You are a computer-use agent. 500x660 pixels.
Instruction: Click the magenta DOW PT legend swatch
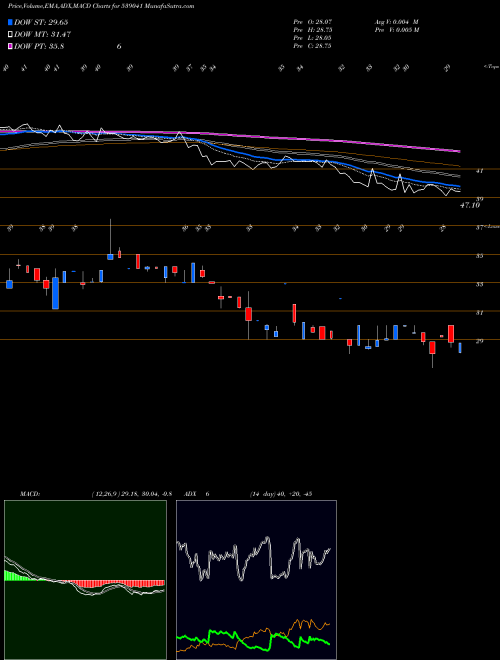pyautogui.click(x=10, y=46)
